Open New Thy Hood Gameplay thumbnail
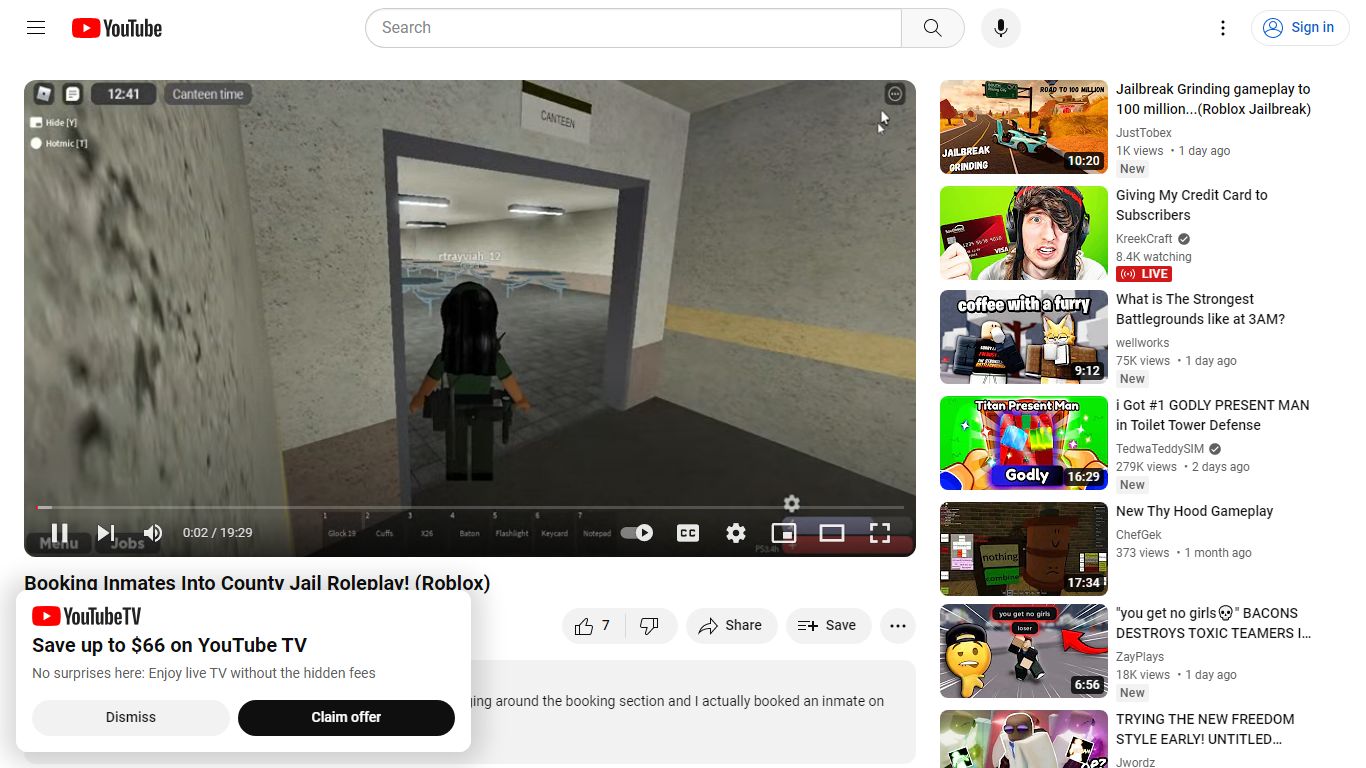 tap(1024, 549)
